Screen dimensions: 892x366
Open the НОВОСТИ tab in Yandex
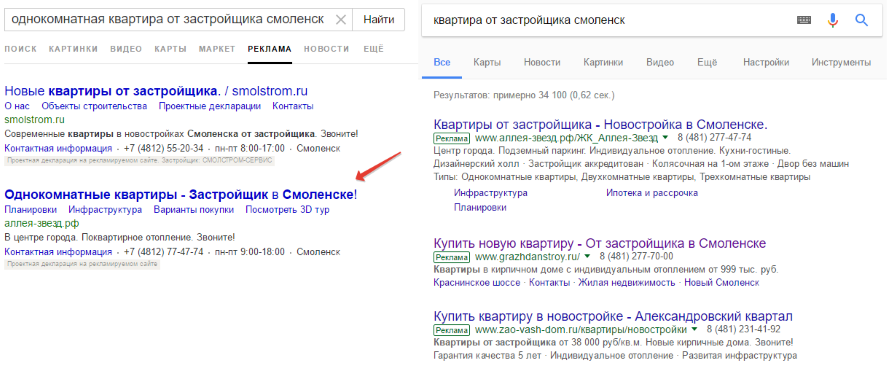pos(327,49)
